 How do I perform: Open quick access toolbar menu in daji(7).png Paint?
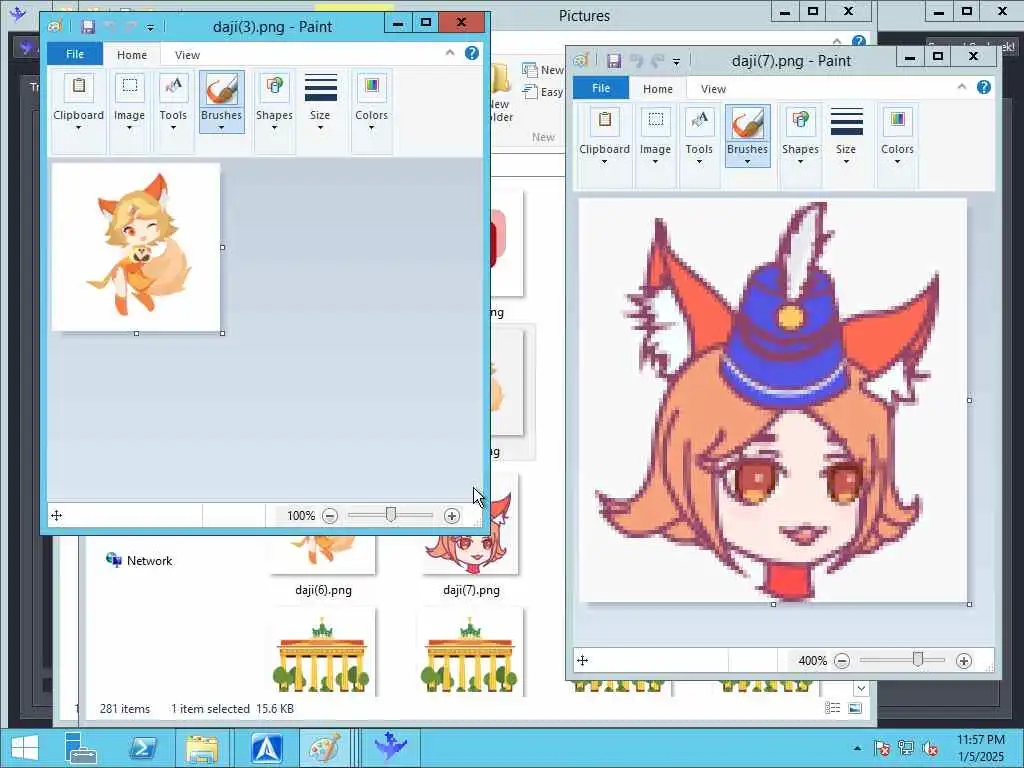[x=677, y=61]
